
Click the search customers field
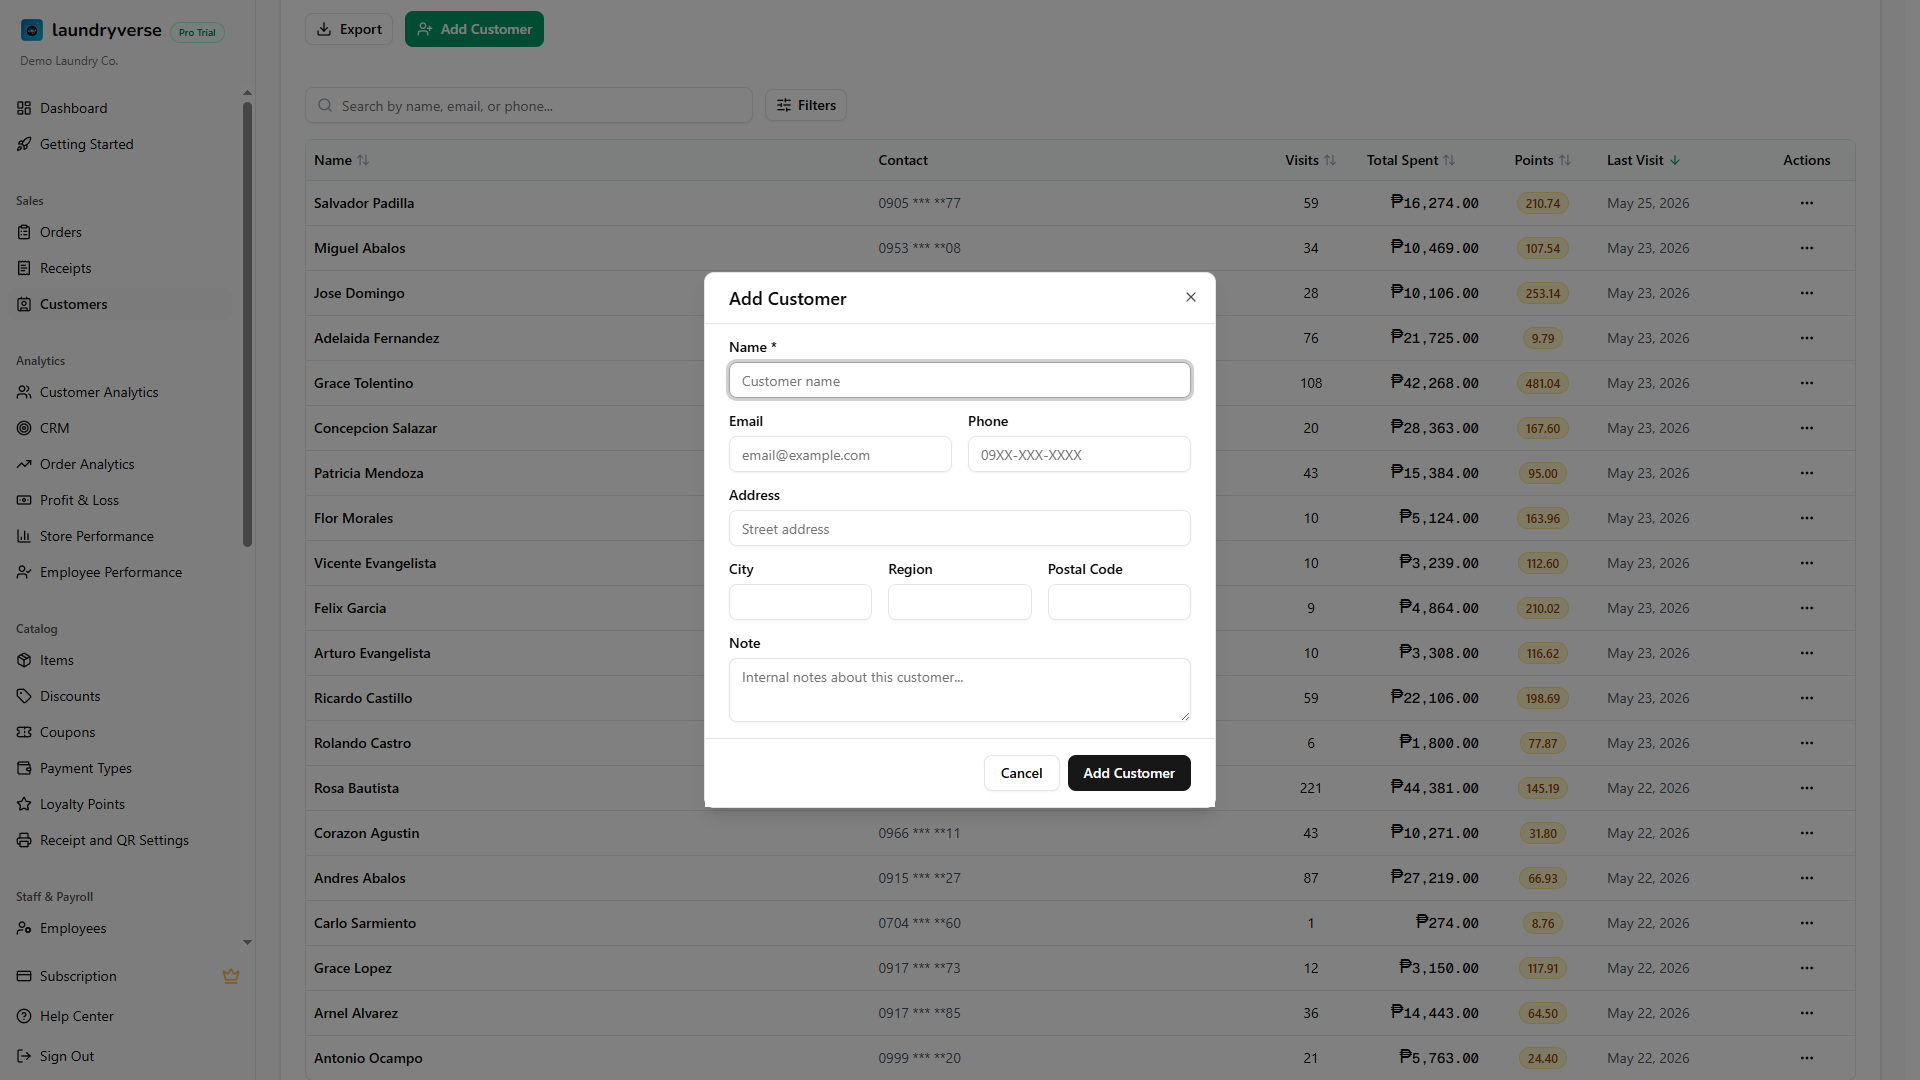[x=529, y=105]
